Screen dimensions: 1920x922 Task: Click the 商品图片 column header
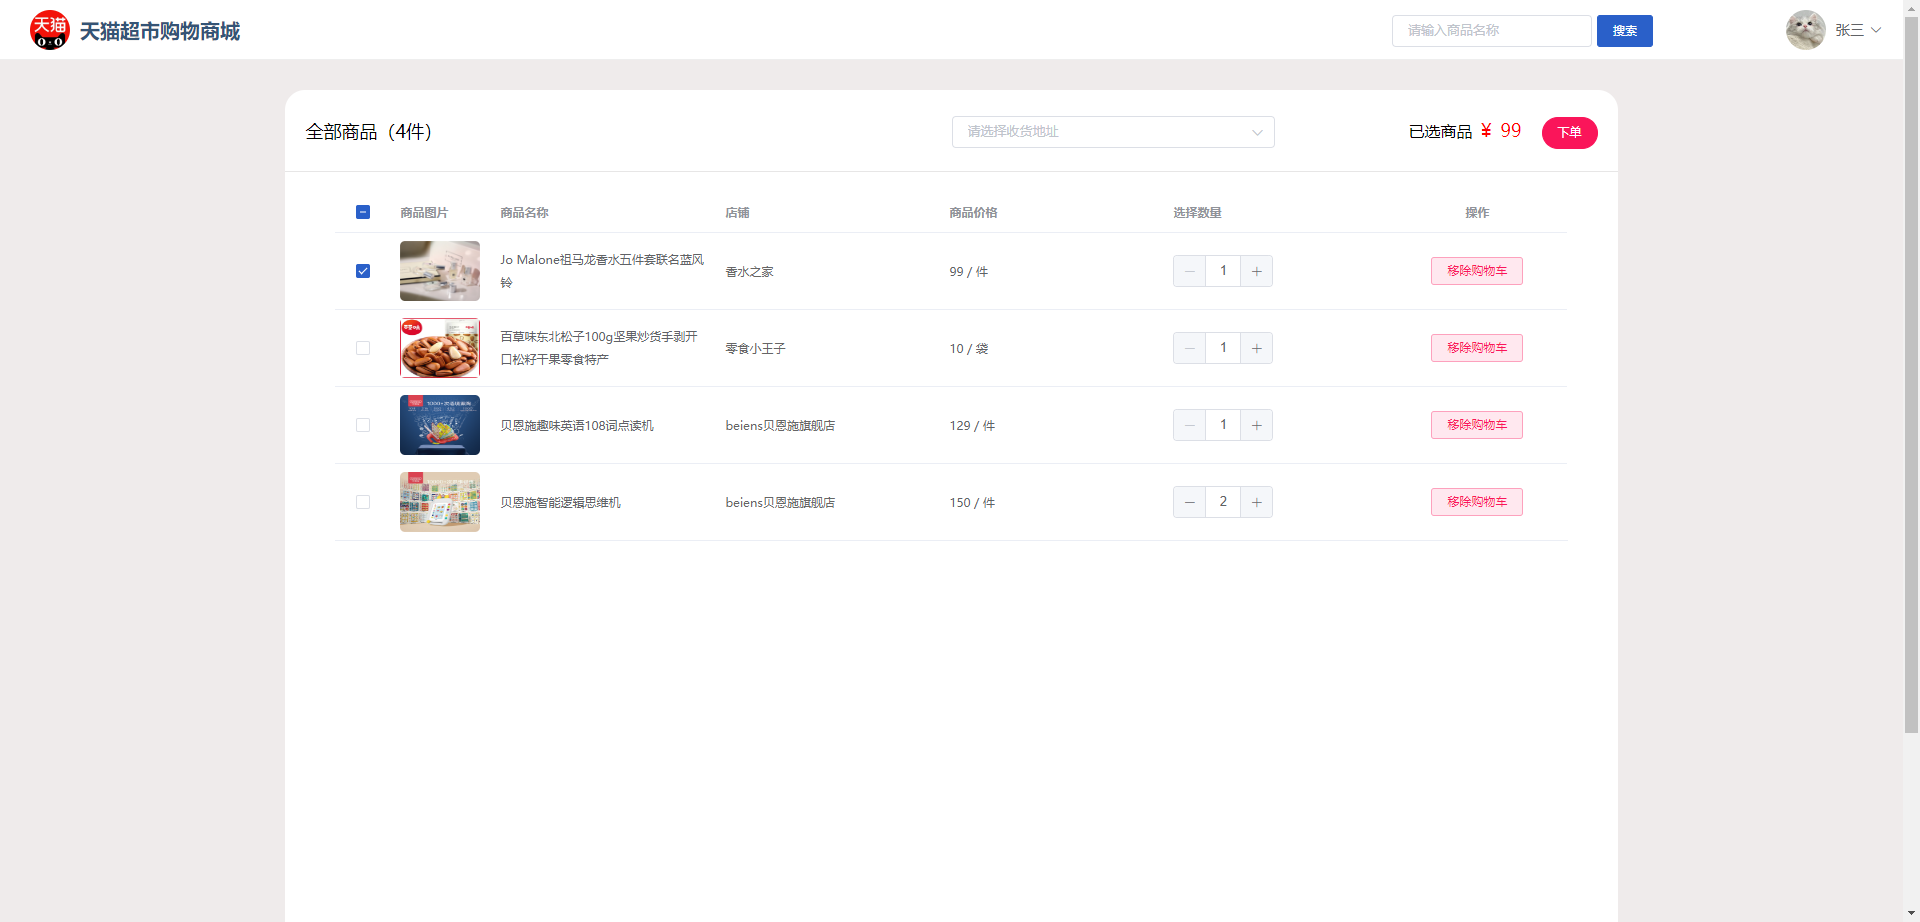[424, 212]
